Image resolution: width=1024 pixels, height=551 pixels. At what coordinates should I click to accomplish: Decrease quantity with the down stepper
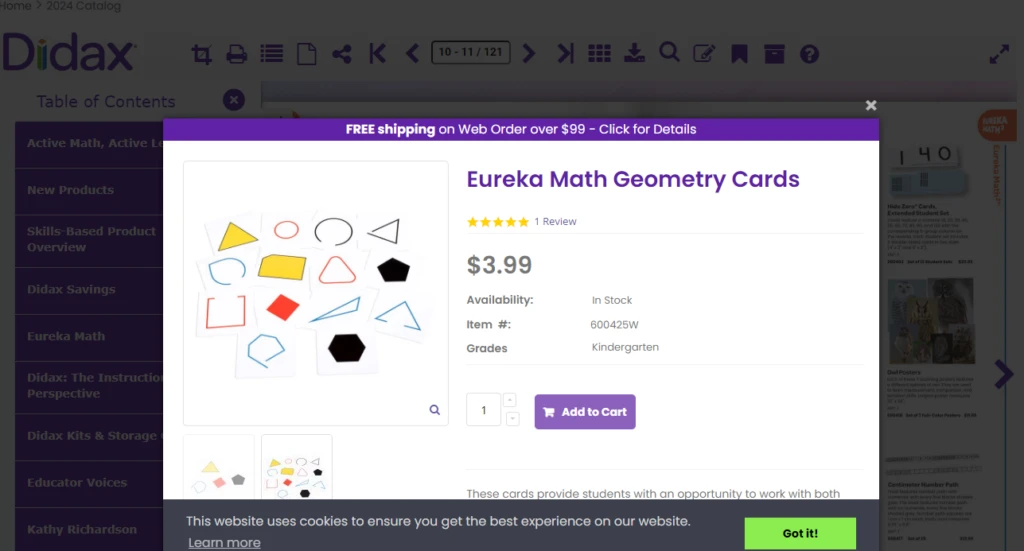[x=513, y=418]
